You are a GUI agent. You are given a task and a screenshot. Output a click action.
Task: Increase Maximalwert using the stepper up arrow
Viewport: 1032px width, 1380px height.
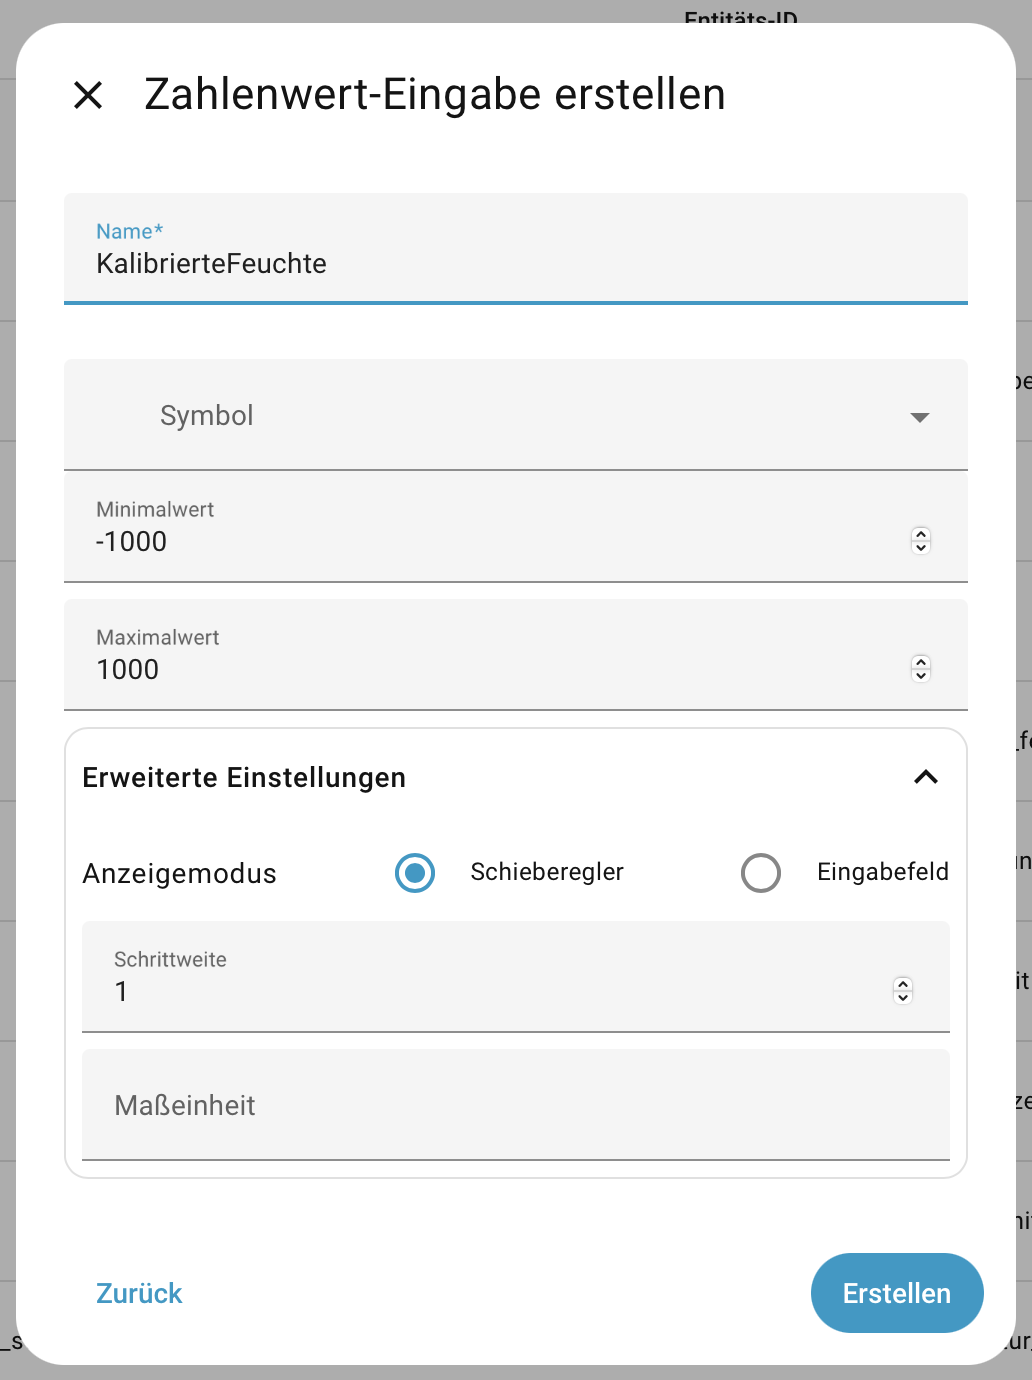click(x=921, y=662)
